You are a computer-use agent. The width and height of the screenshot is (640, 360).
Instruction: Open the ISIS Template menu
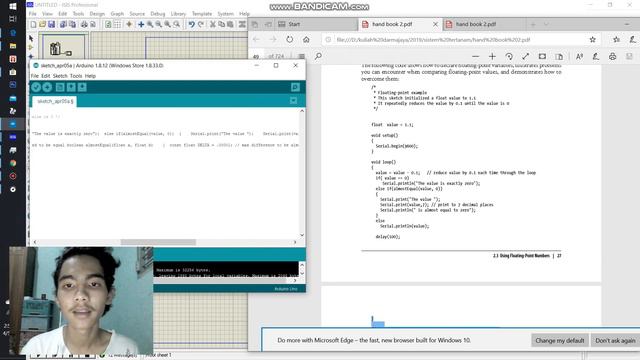202,14
